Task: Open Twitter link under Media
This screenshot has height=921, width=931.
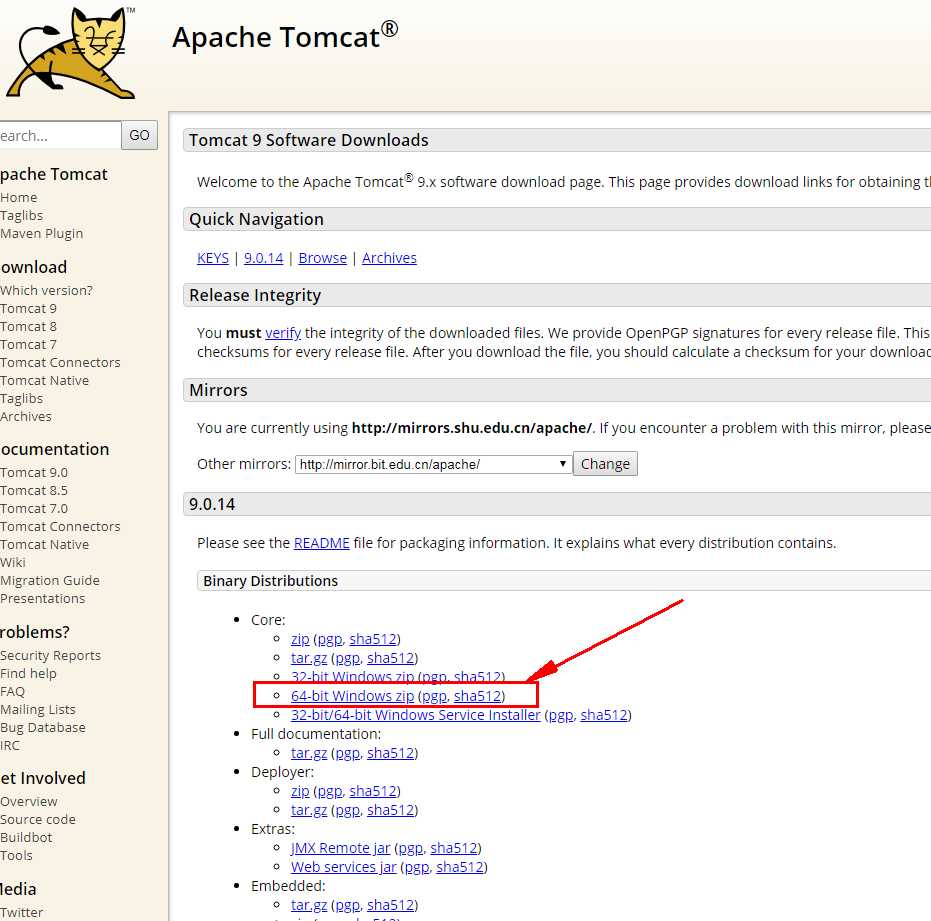Action: point(21,913)
